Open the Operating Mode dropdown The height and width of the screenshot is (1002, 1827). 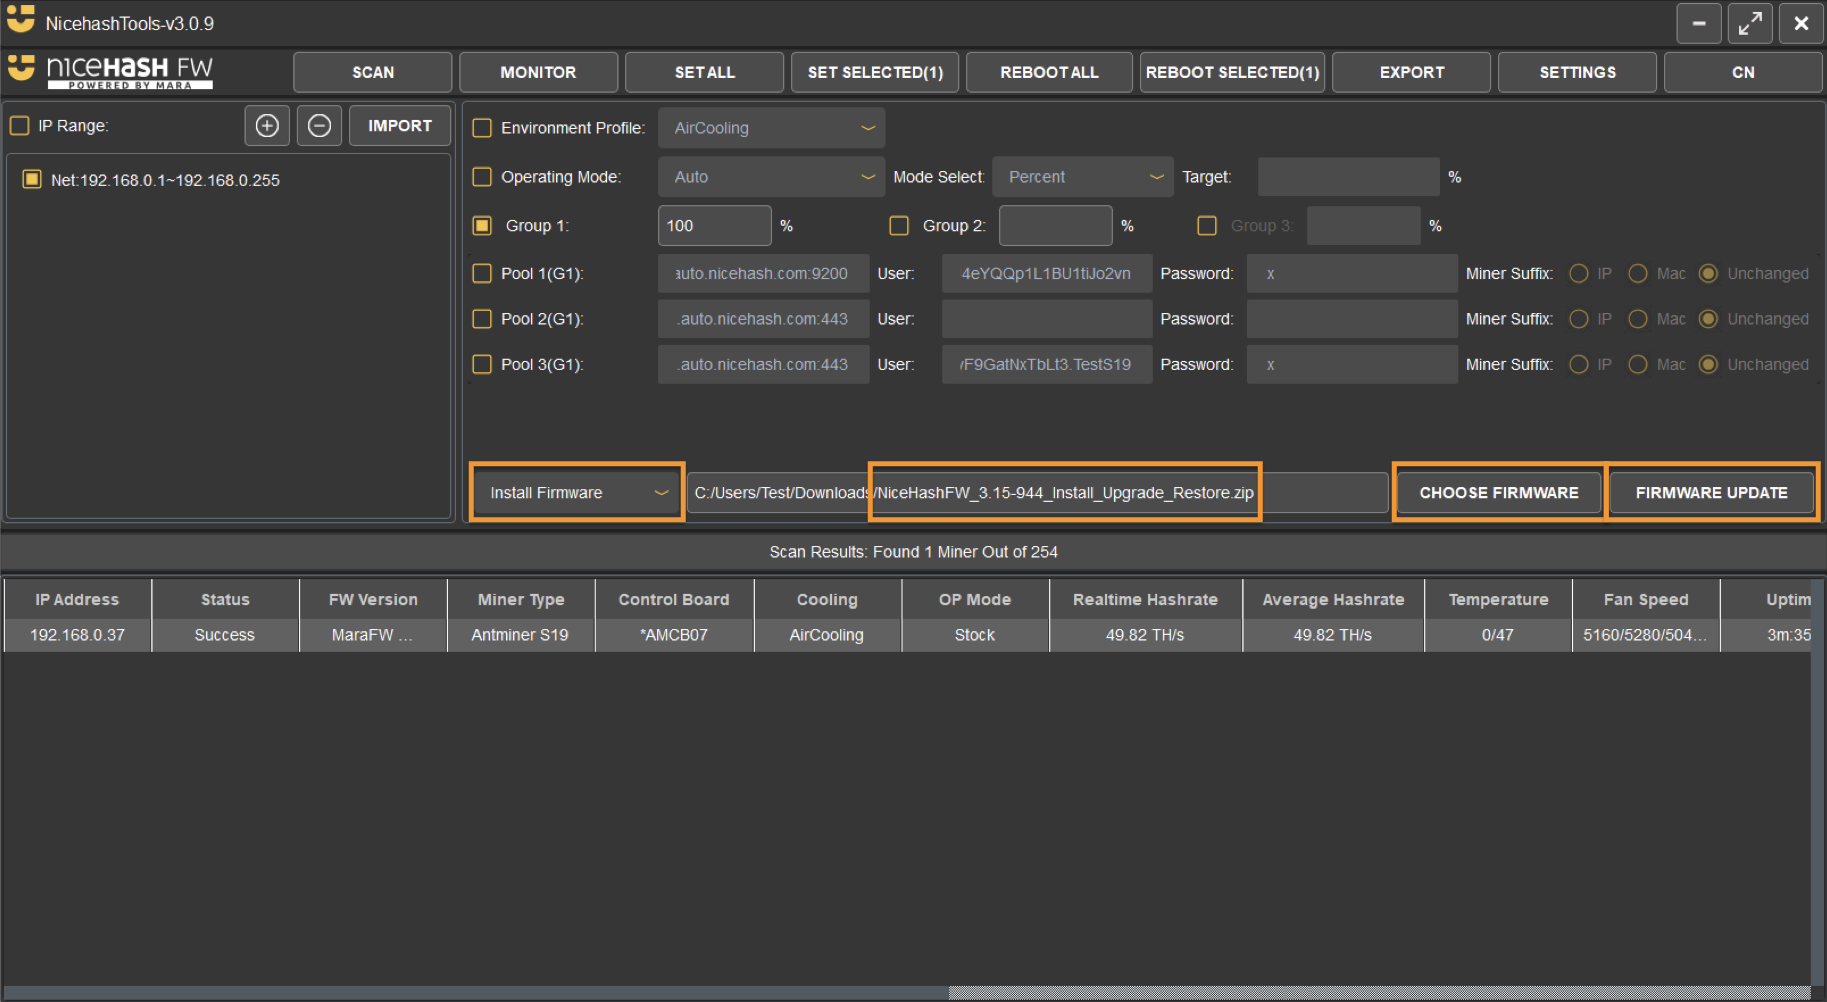click(x=771, y=176)
